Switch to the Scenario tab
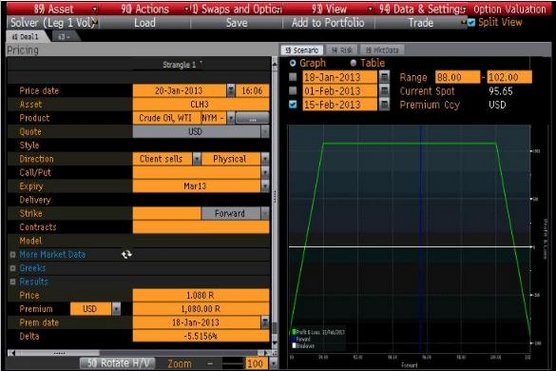Screen dimensions: 556x371 click(302, 50)
